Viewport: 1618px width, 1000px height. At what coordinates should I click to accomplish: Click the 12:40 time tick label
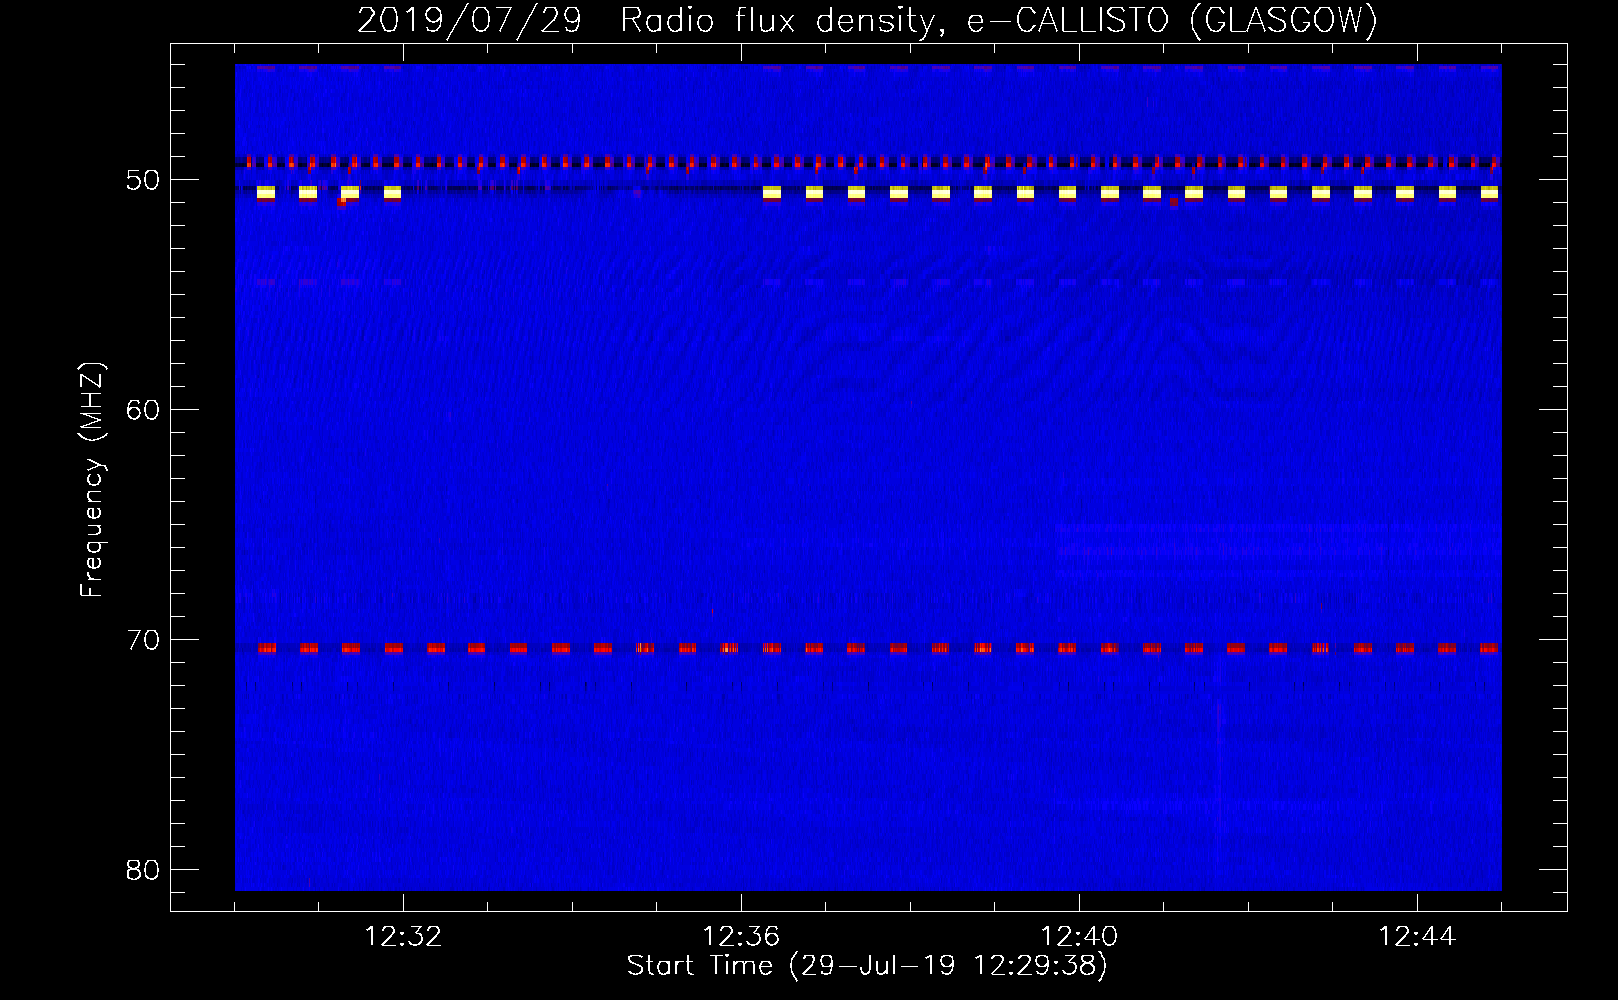point(1079,937)
